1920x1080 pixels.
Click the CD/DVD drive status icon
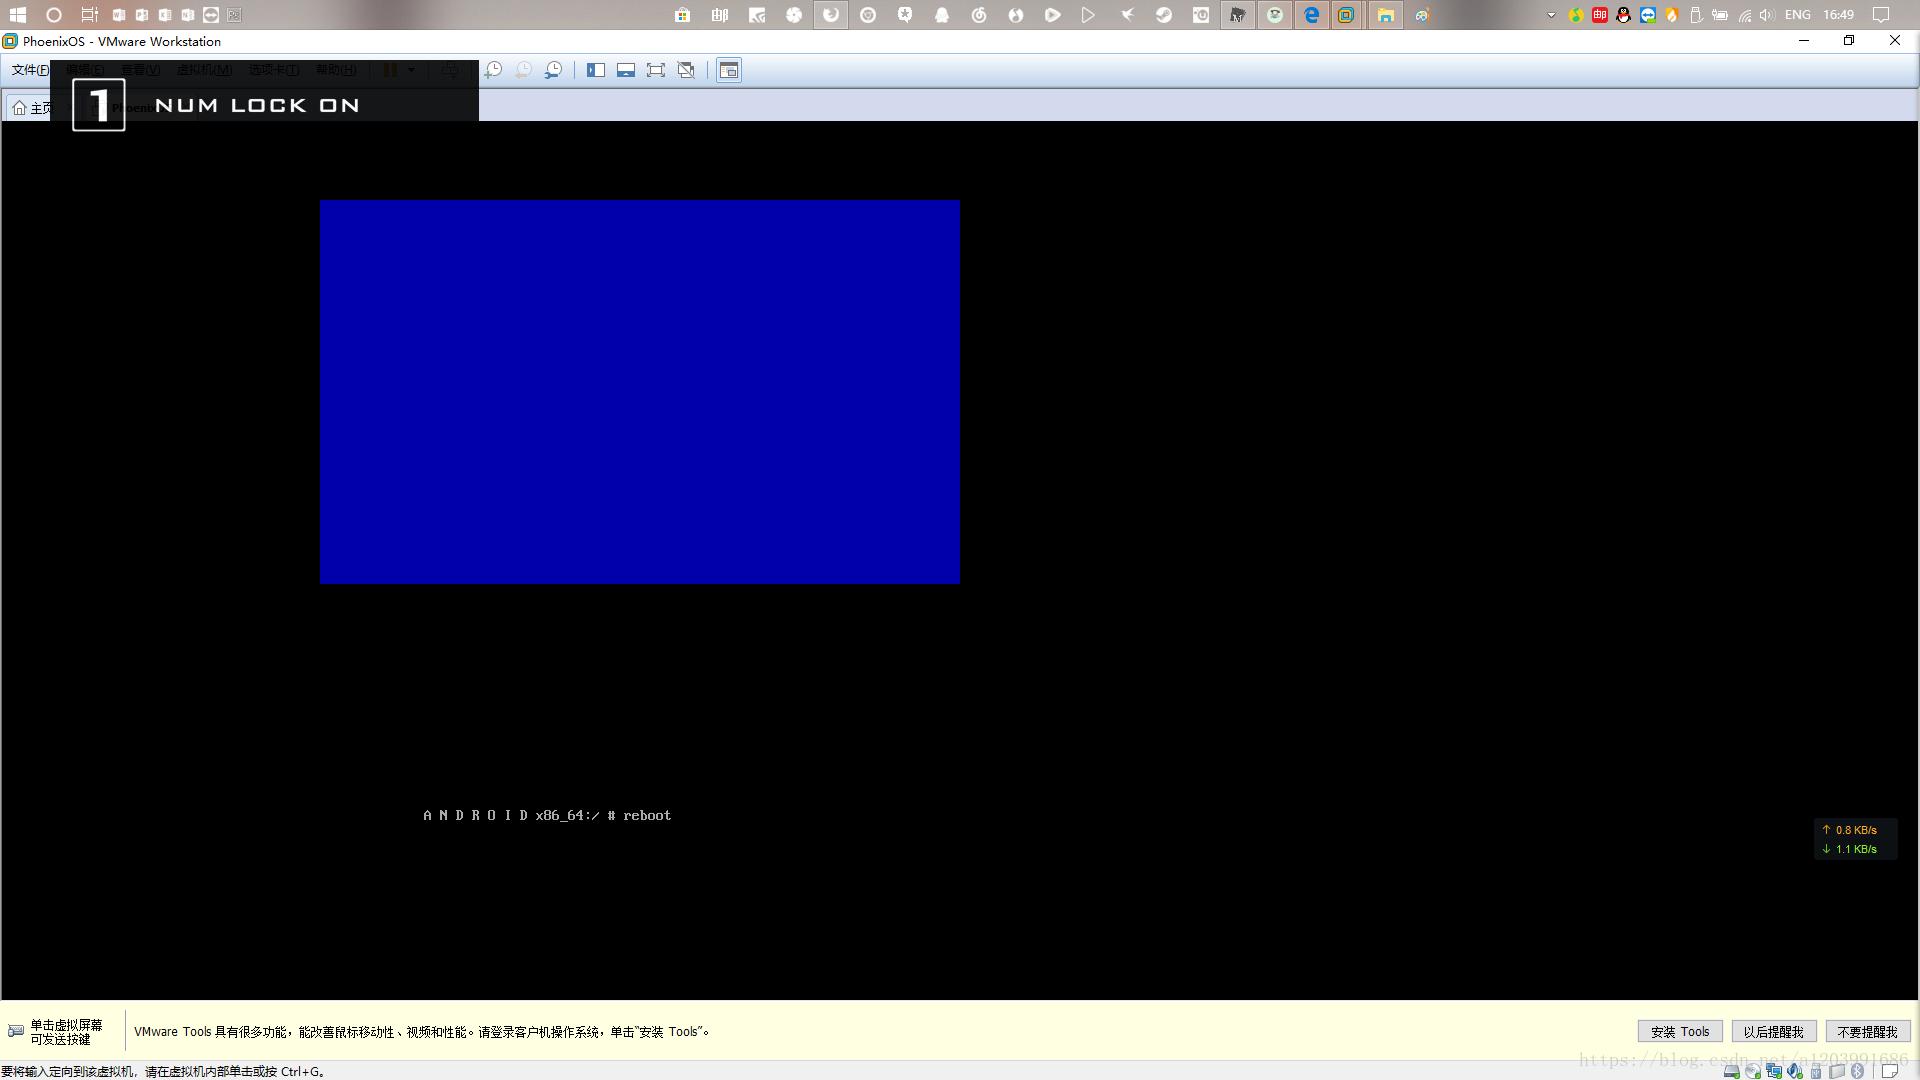point(1752,1071)
